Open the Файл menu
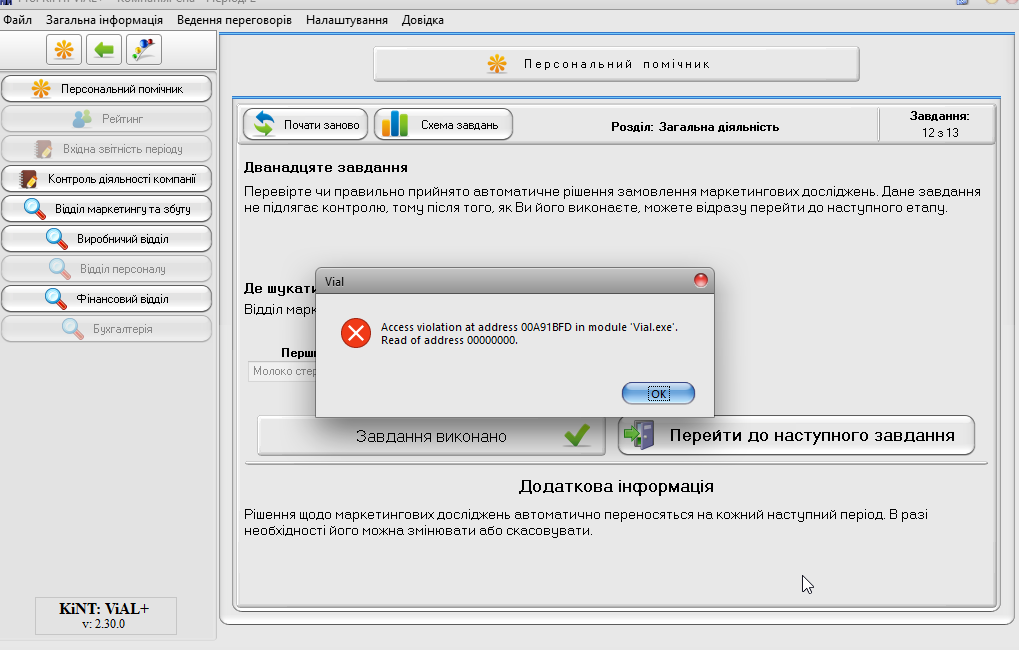1019x650 pixels. click(x=18, y=20)
